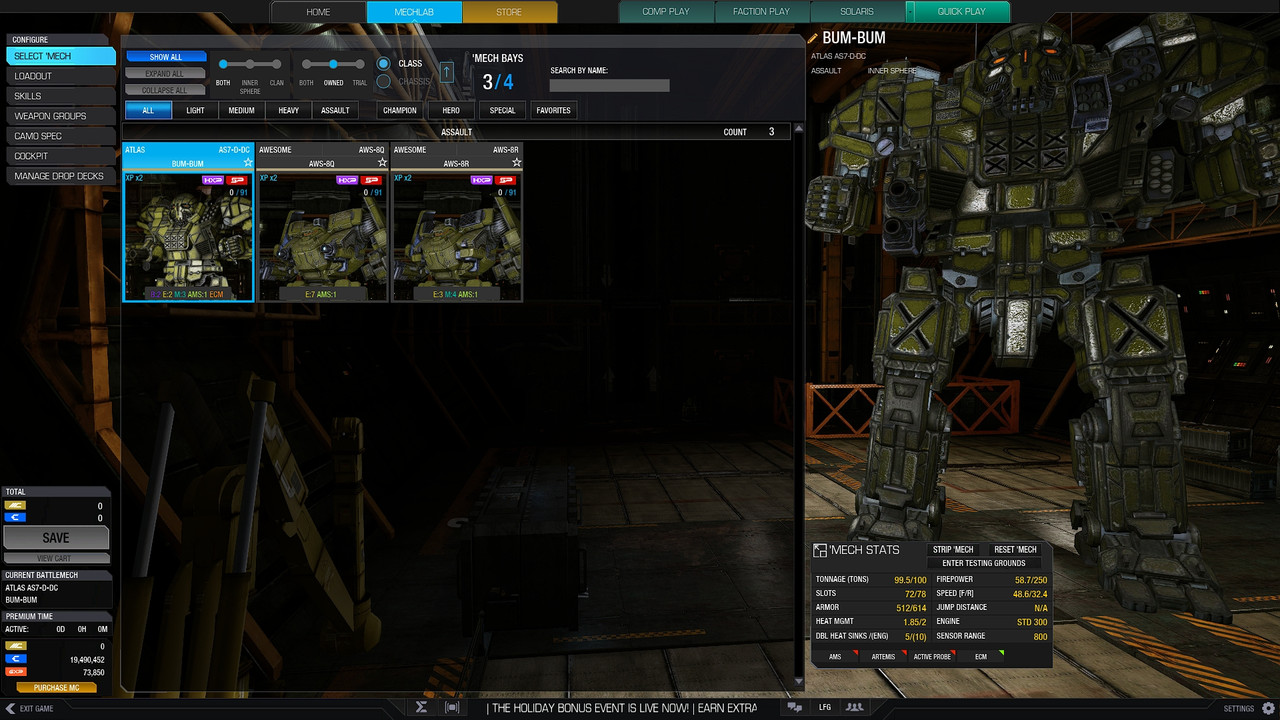The height and width of the screenshot is (720, 1280).
Task: Open the Loadout menu item
Action: pyautogui.click(x=60, y=76)
